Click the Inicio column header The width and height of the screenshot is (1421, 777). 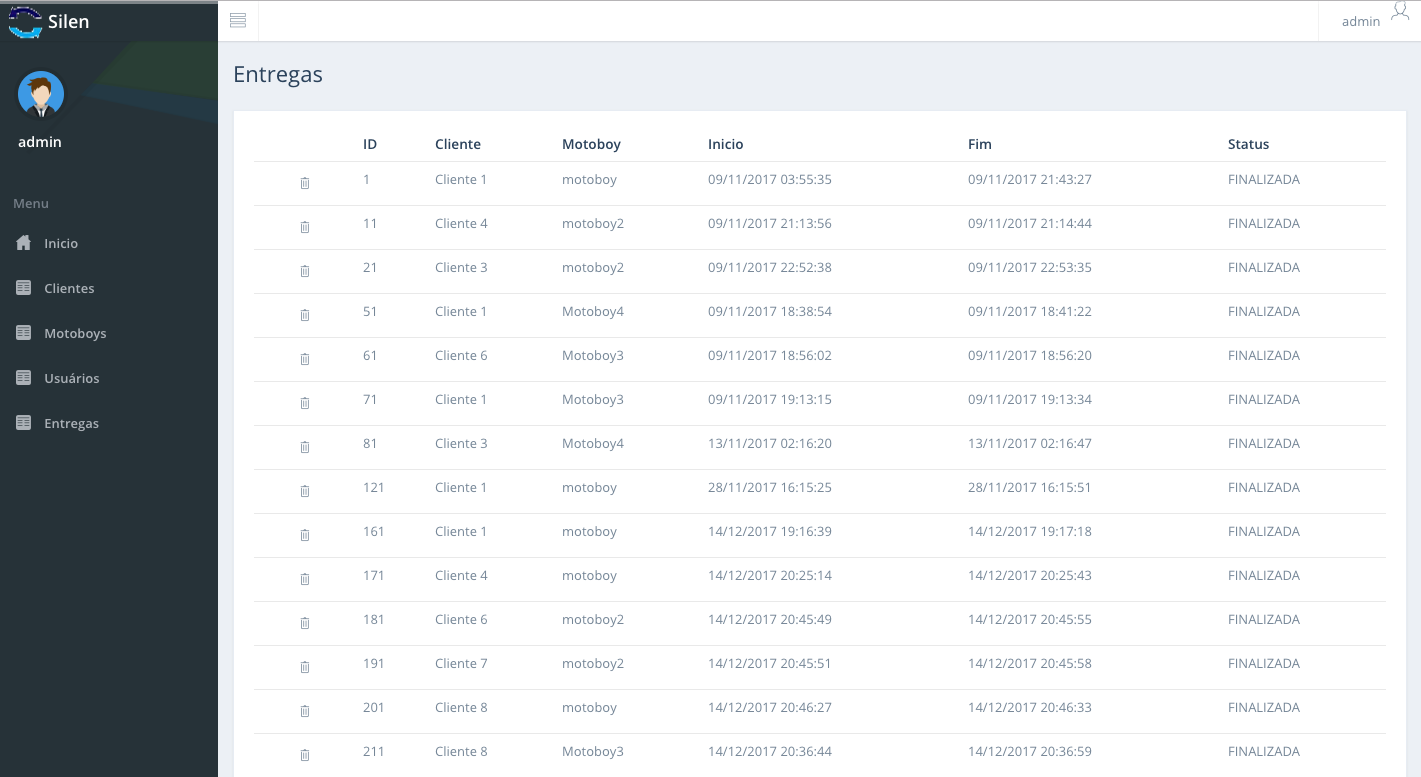point(725,144)
